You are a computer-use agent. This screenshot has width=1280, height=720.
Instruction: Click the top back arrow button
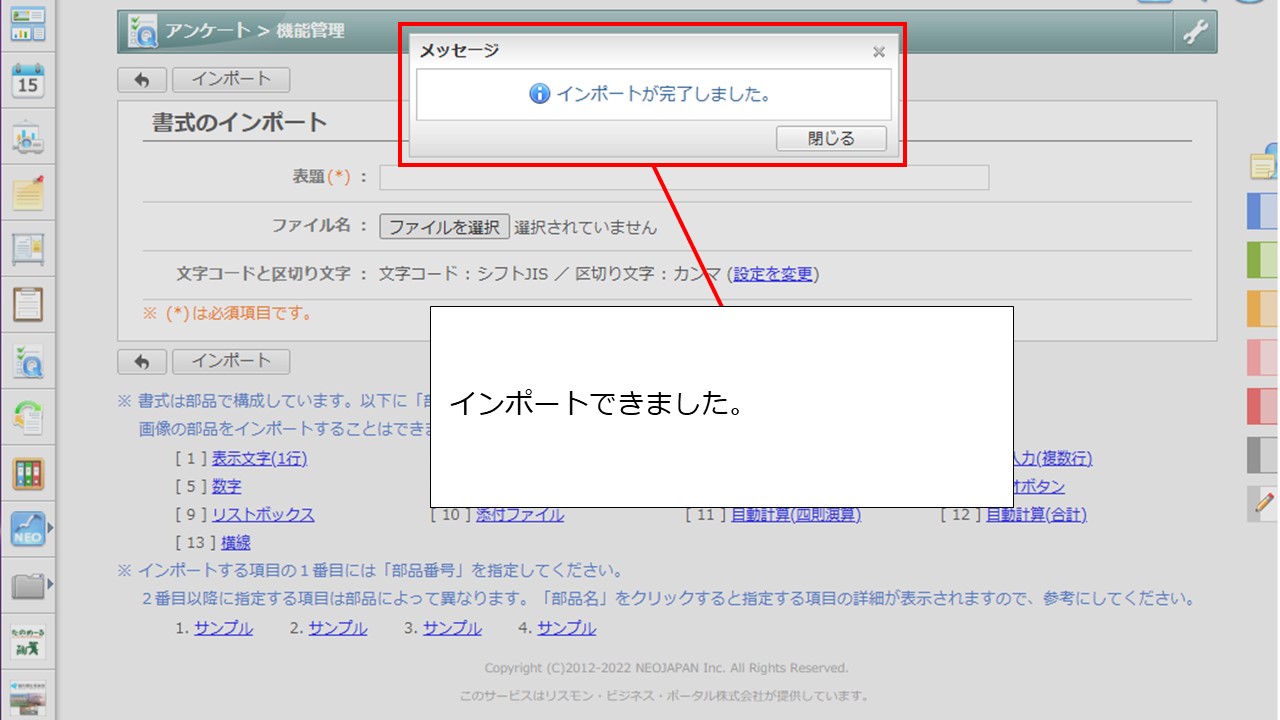[x=142, y=80]
